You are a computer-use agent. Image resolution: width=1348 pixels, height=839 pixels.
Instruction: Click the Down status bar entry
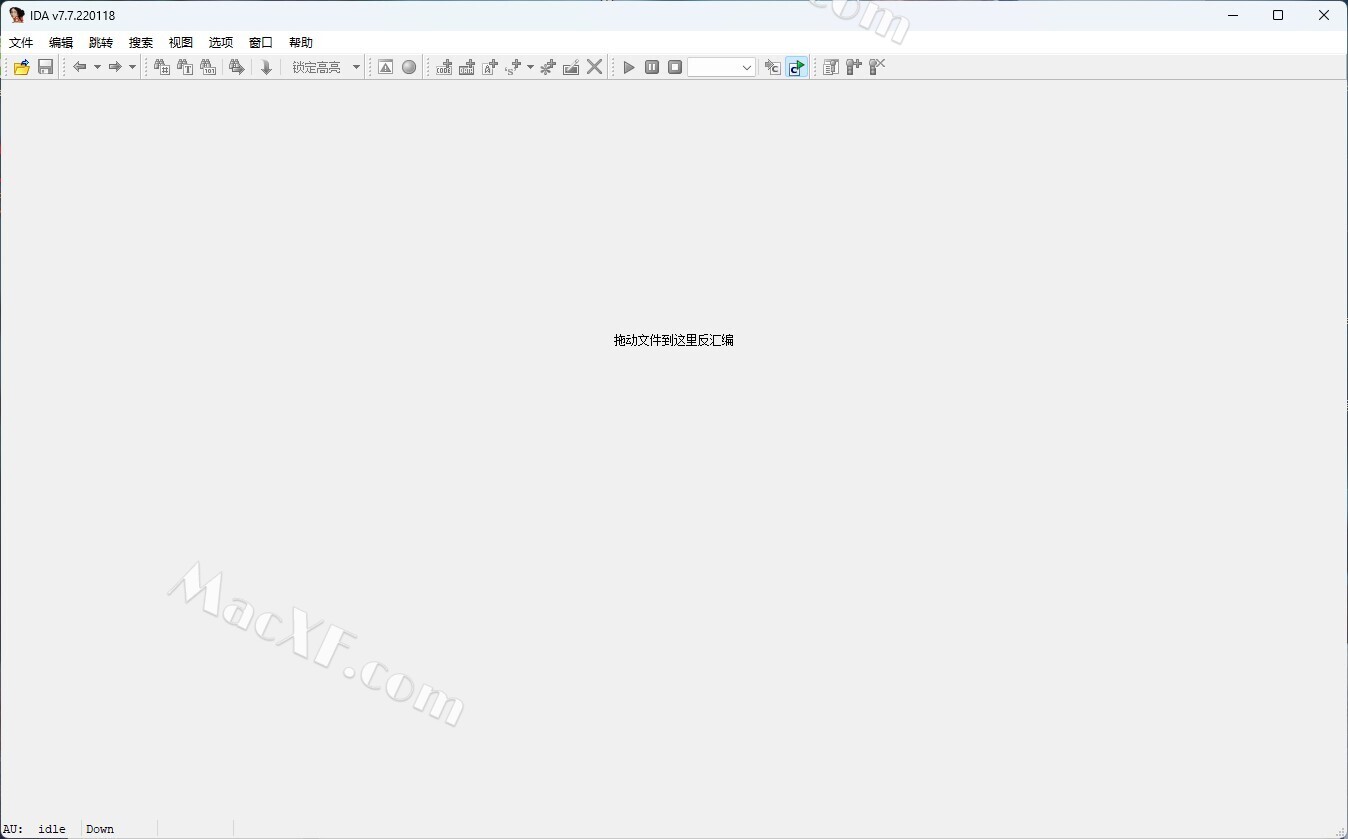(x=100, y=829)
